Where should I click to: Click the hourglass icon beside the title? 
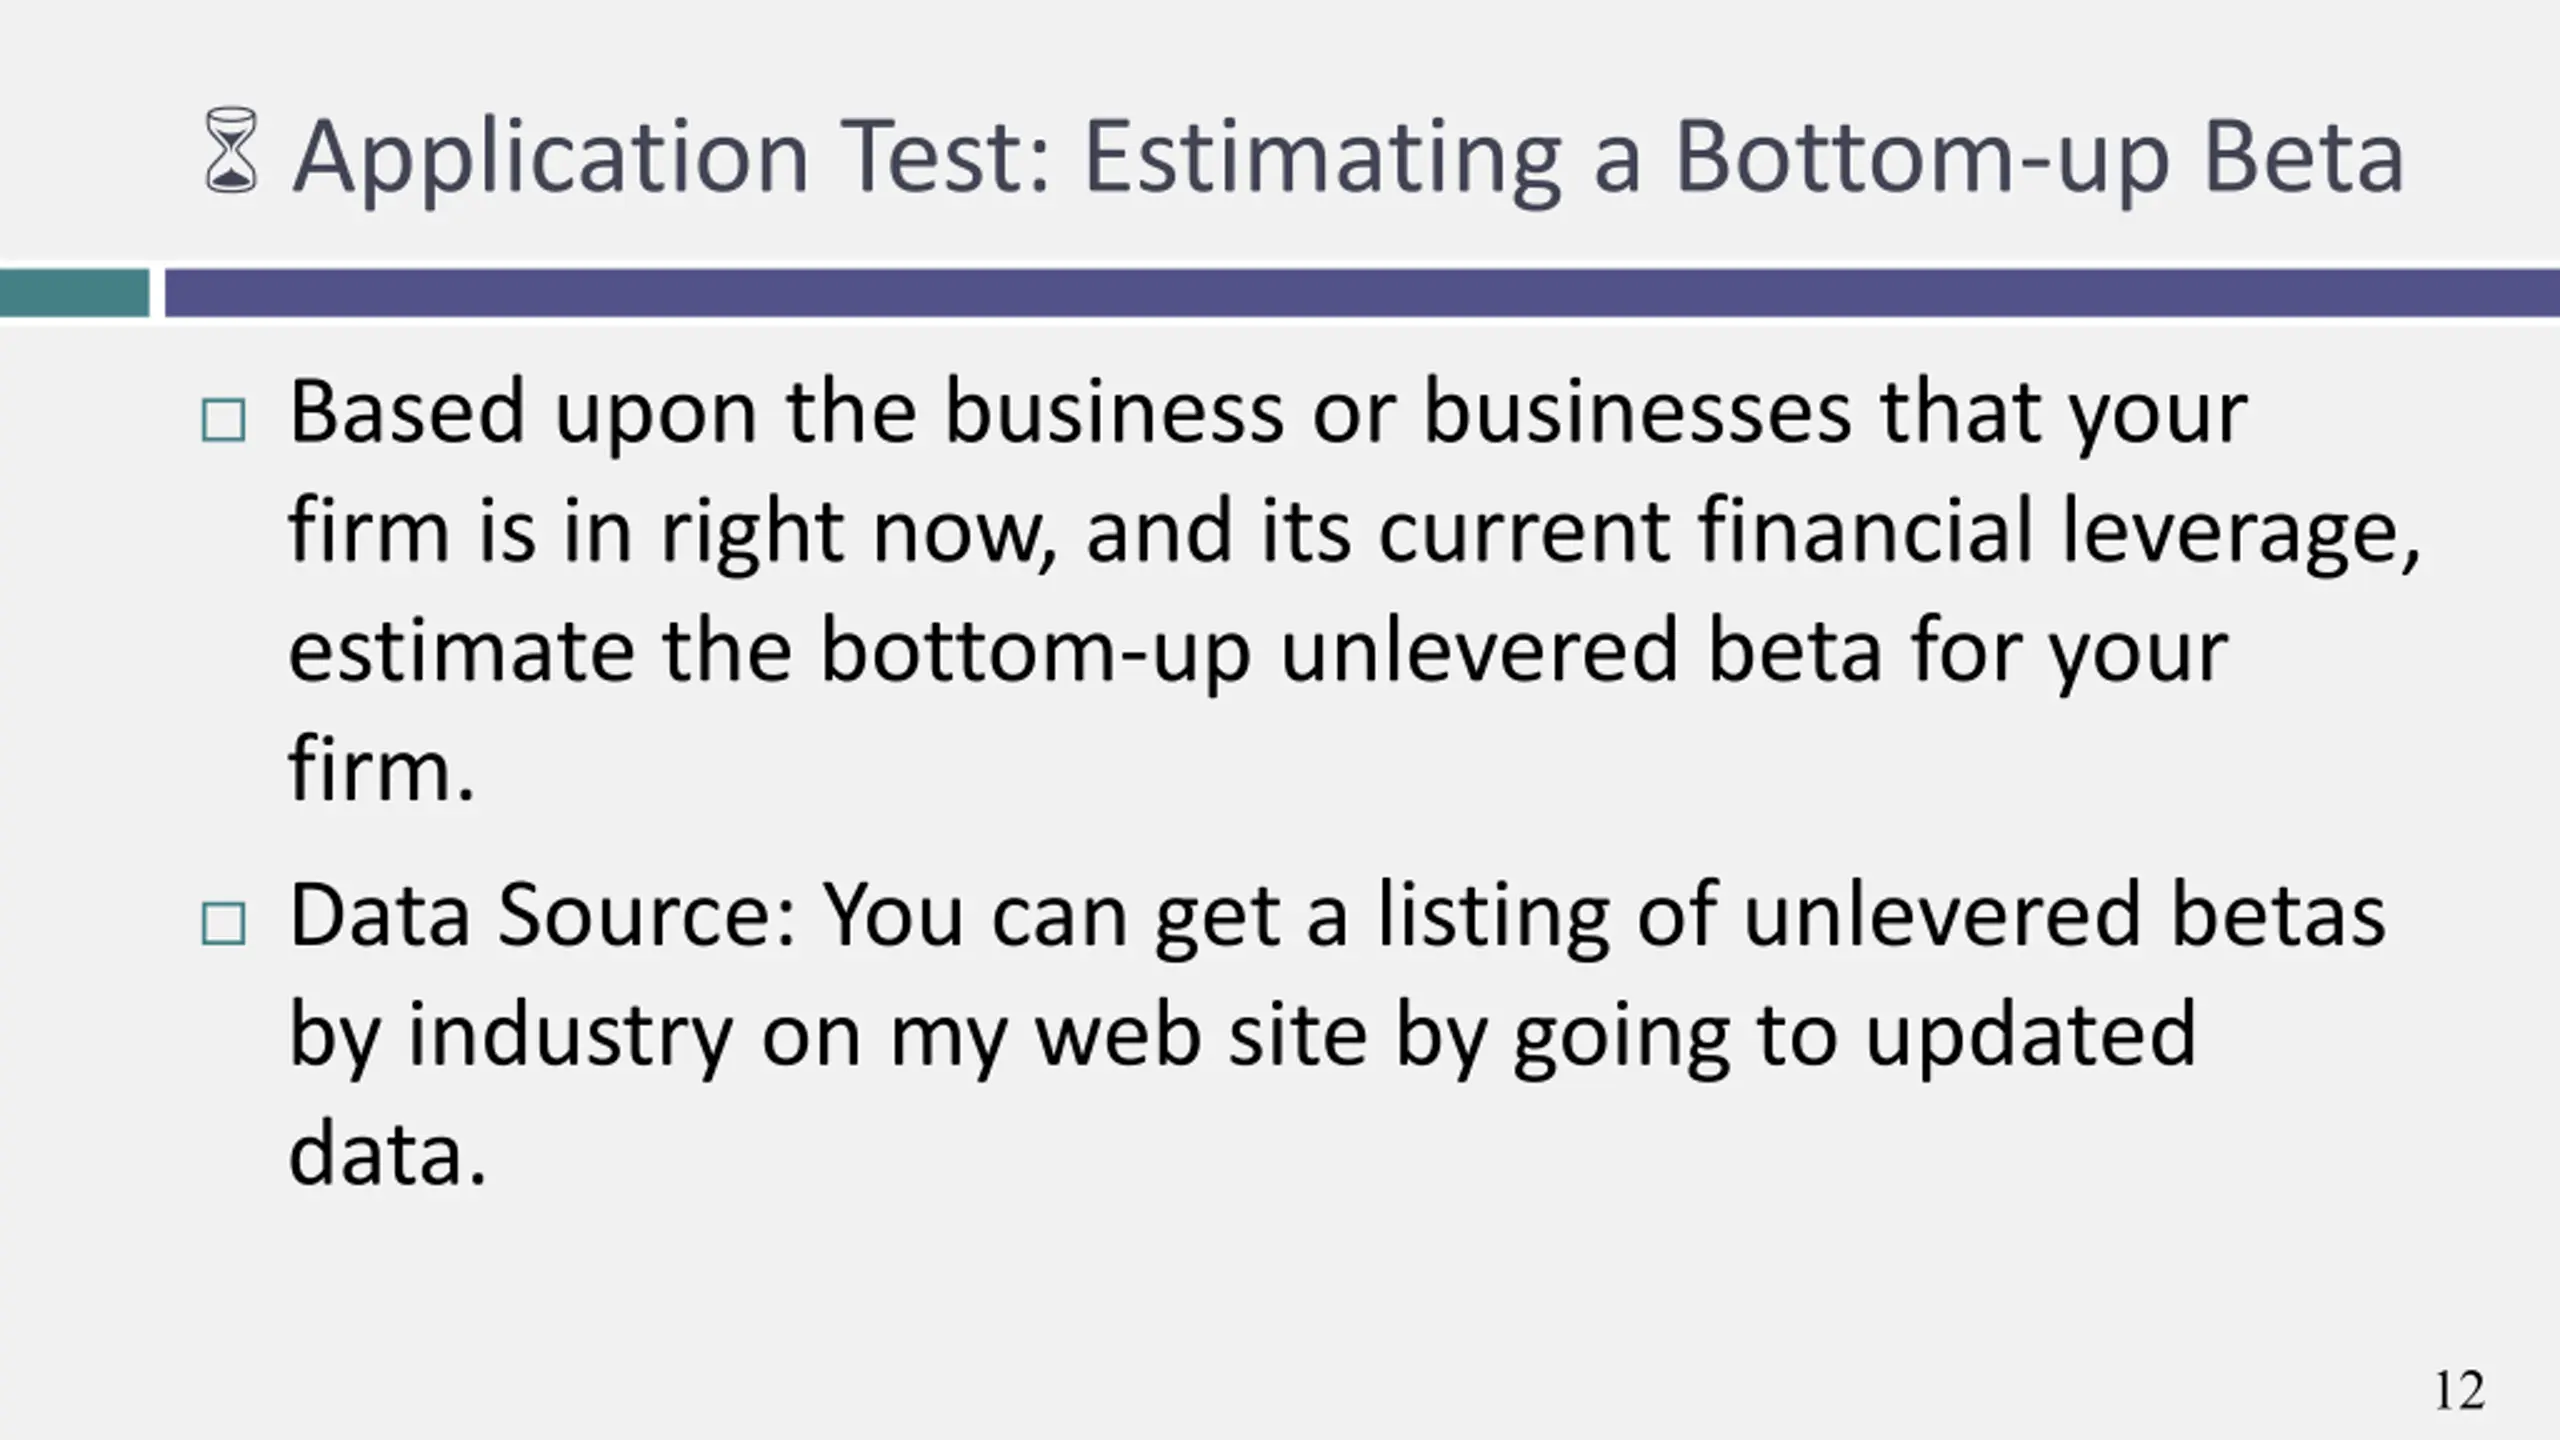[231, 150]
